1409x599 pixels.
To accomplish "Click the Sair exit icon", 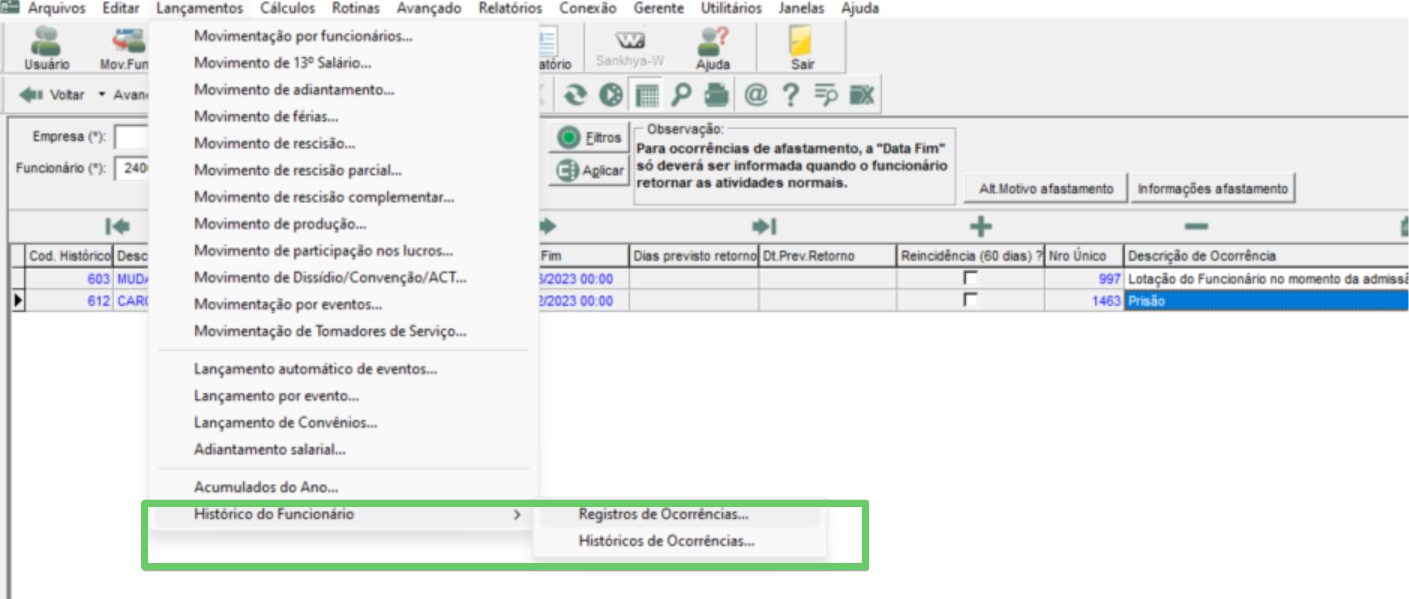I will (802, 47).
